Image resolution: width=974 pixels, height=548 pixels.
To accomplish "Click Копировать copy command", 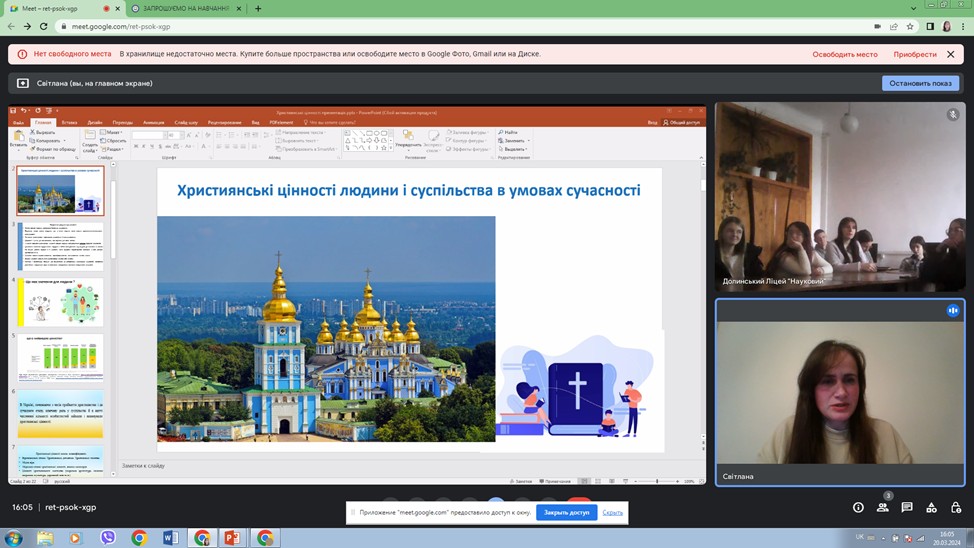I will click(45, 140).
